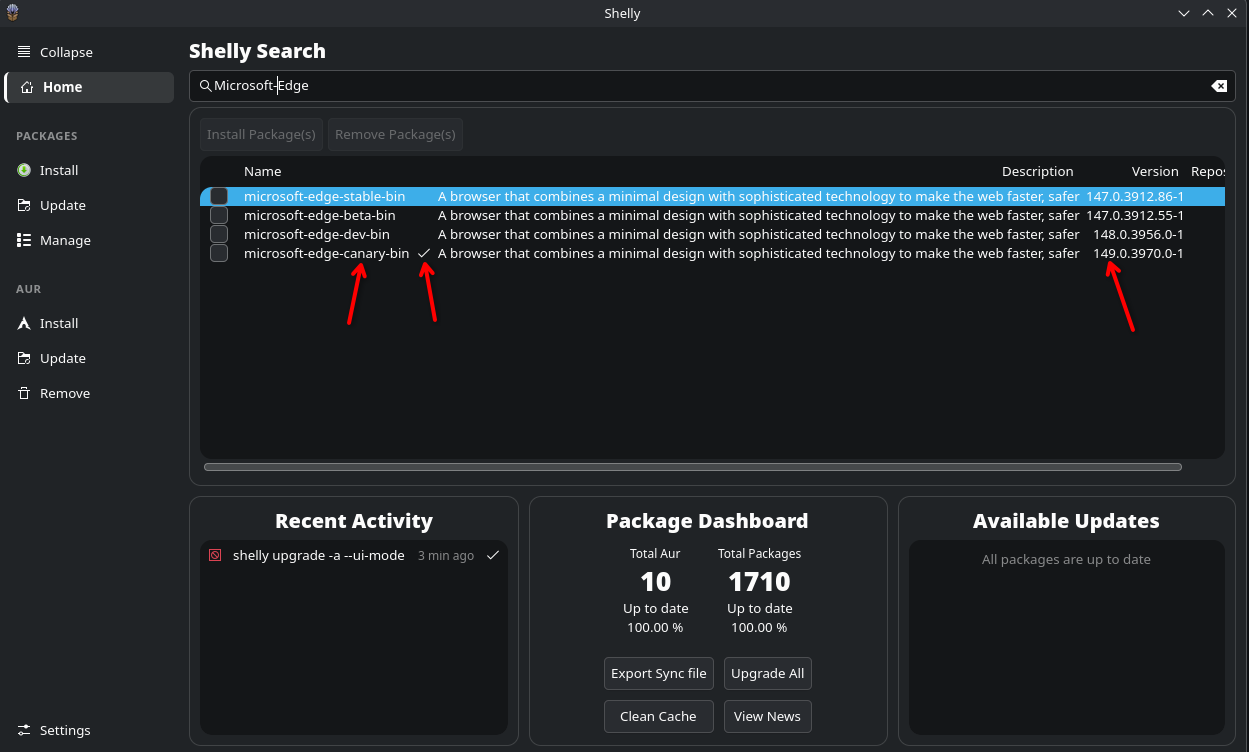Screen dimensions: 1249x752
Task: Click the Remove Package(s) button
Action: 395,134
